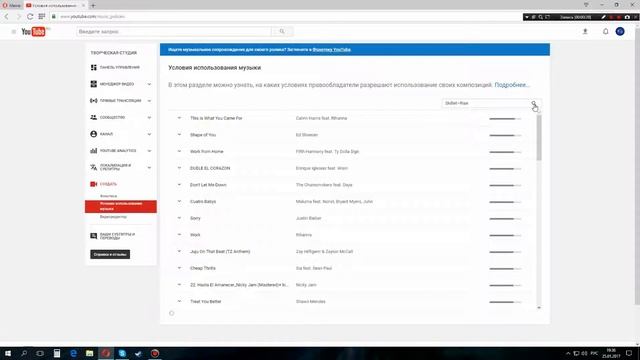
Task: Expand the YouTube Analytics section chevron
Action: point(149,151)
